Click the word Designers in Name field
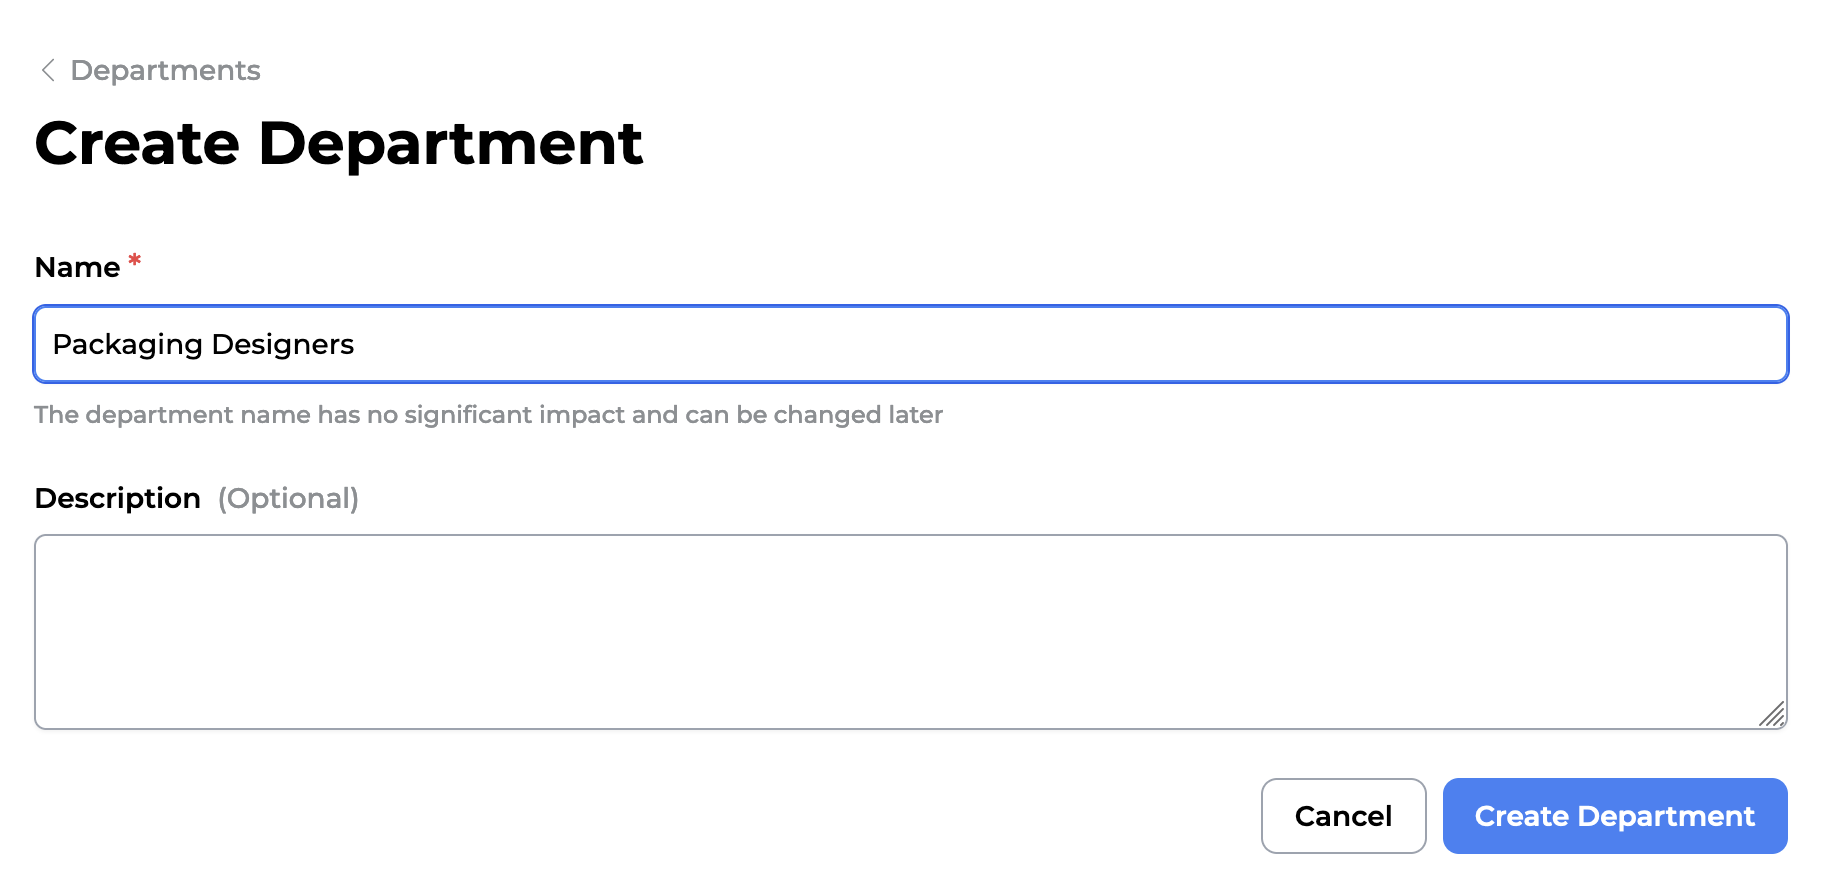 (x=283, y=345)
